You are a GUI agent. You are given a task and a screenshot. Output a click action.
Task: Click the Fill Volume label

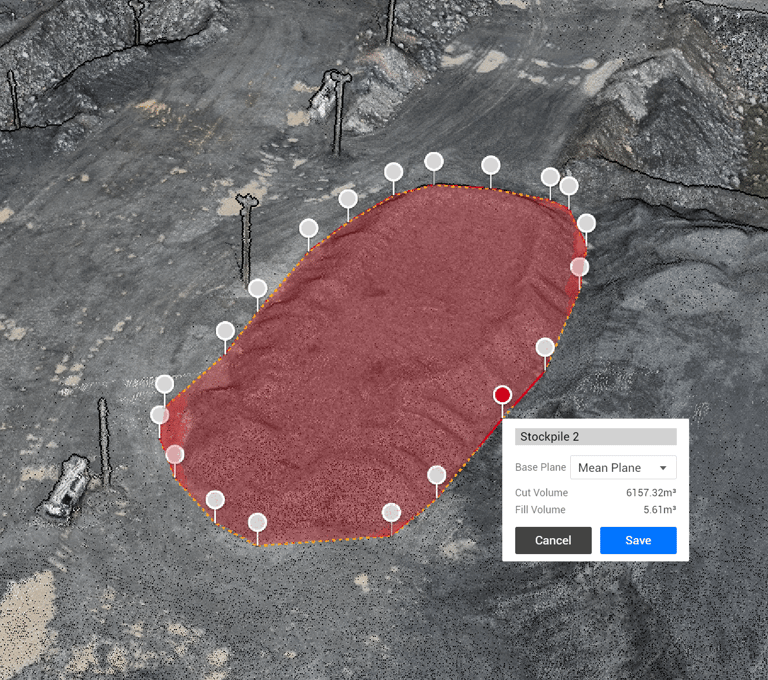click(540, 510)
